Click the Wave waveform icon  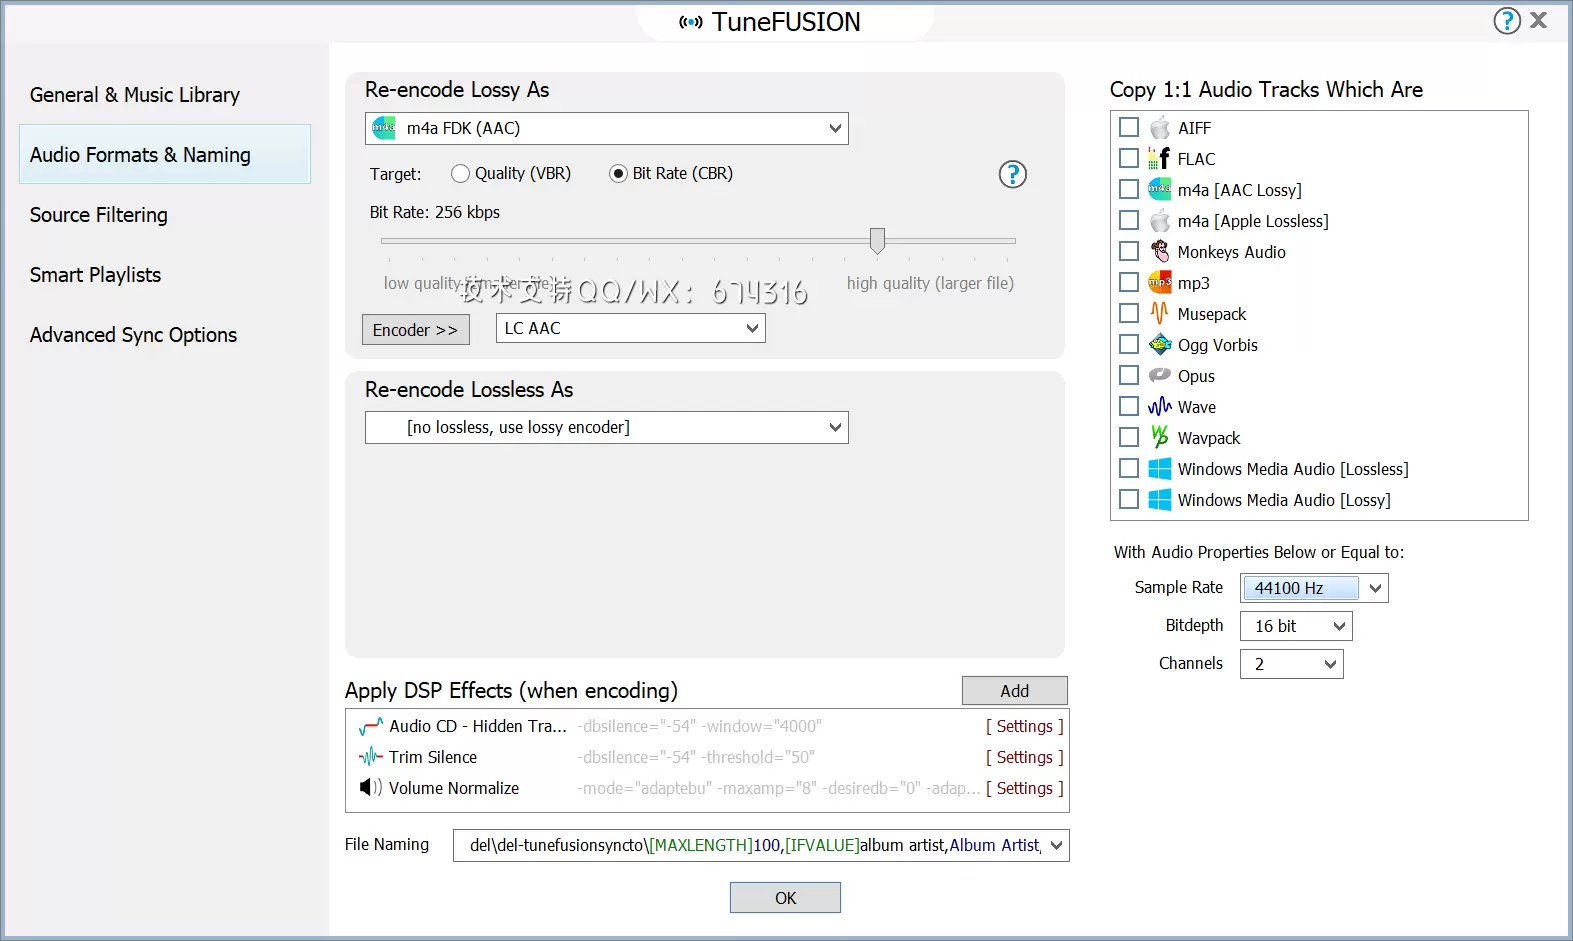tap(1159, 407)
